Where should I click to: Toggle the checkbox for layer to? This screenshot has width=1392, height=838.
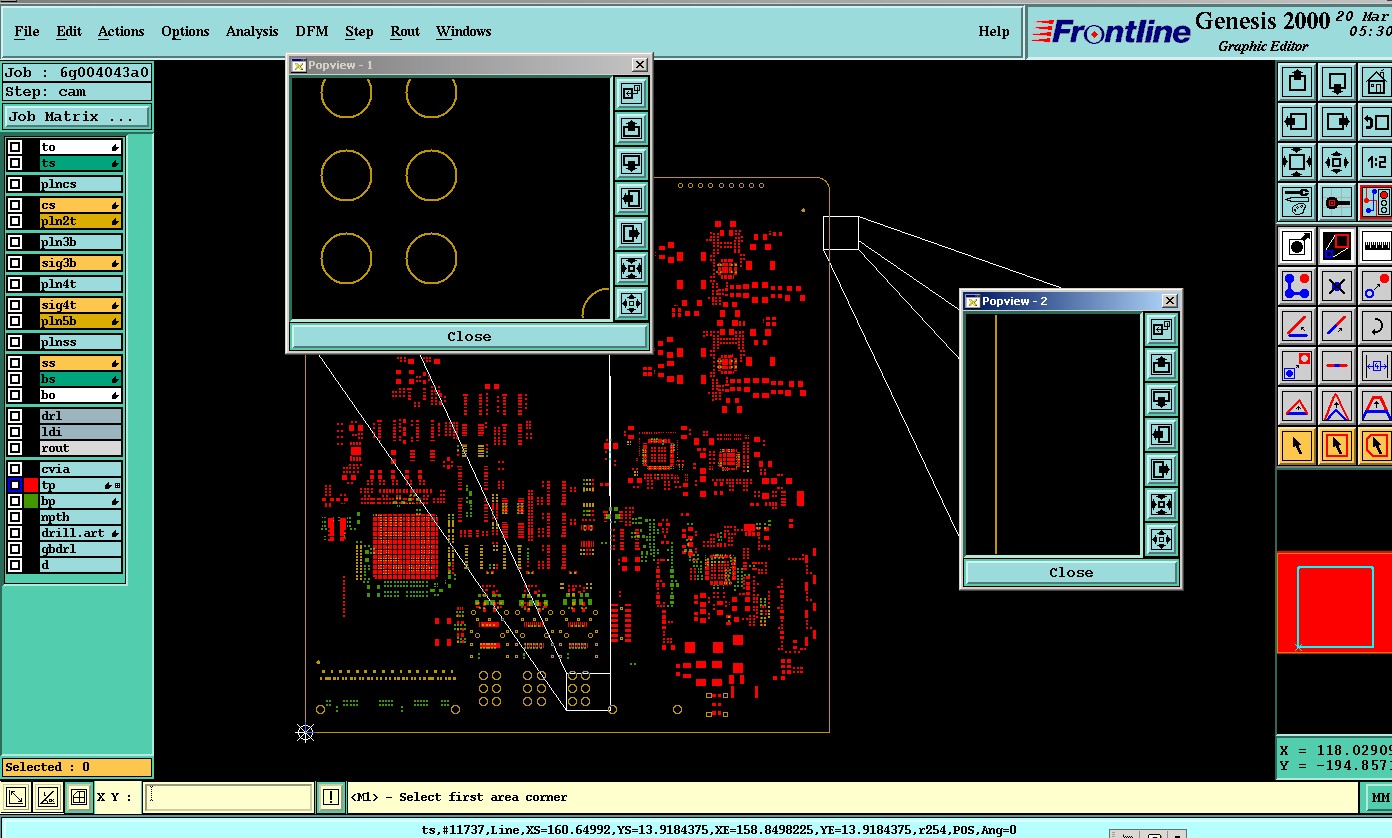[15, 147]
